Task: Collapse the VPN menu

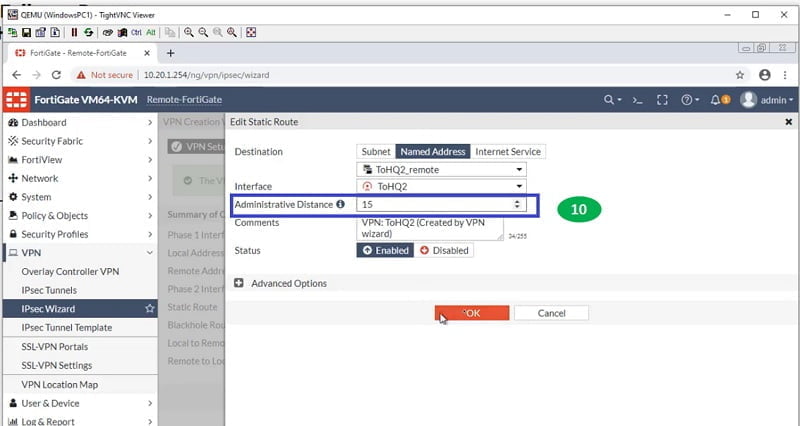Action: tap(79, 253)
